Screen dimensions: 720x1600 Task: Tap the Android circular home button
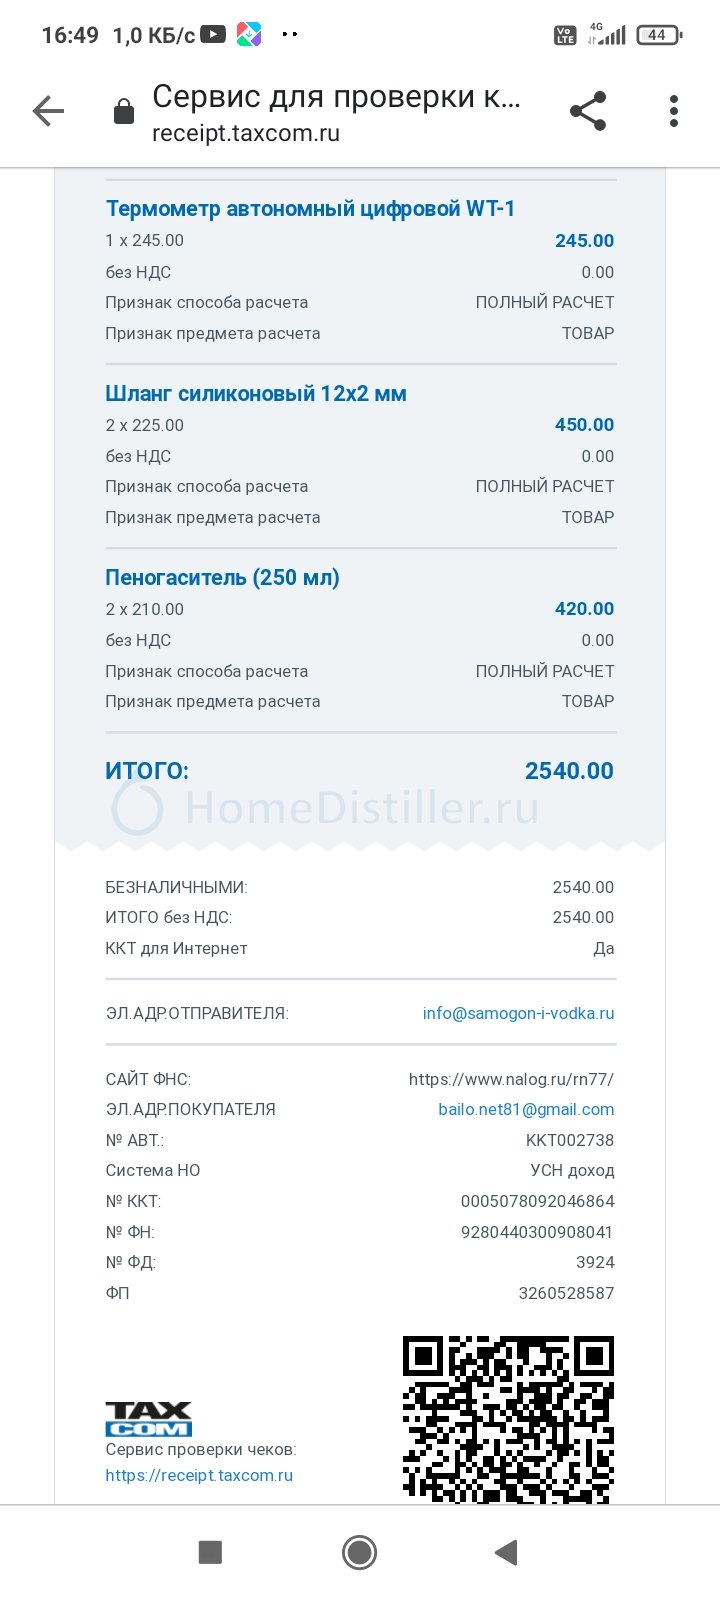point(359,1552)
